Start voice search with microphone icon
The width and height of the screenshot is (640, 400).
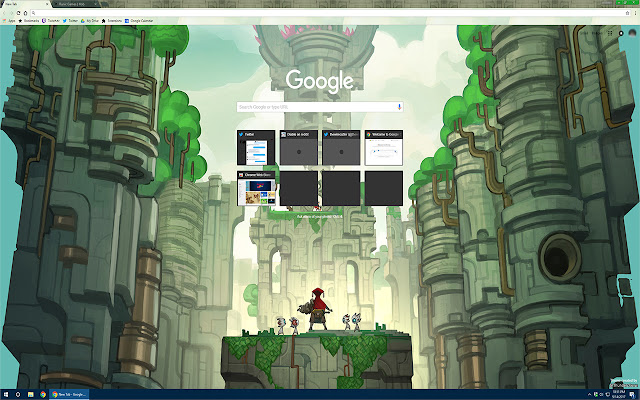(x=400, y=107)
